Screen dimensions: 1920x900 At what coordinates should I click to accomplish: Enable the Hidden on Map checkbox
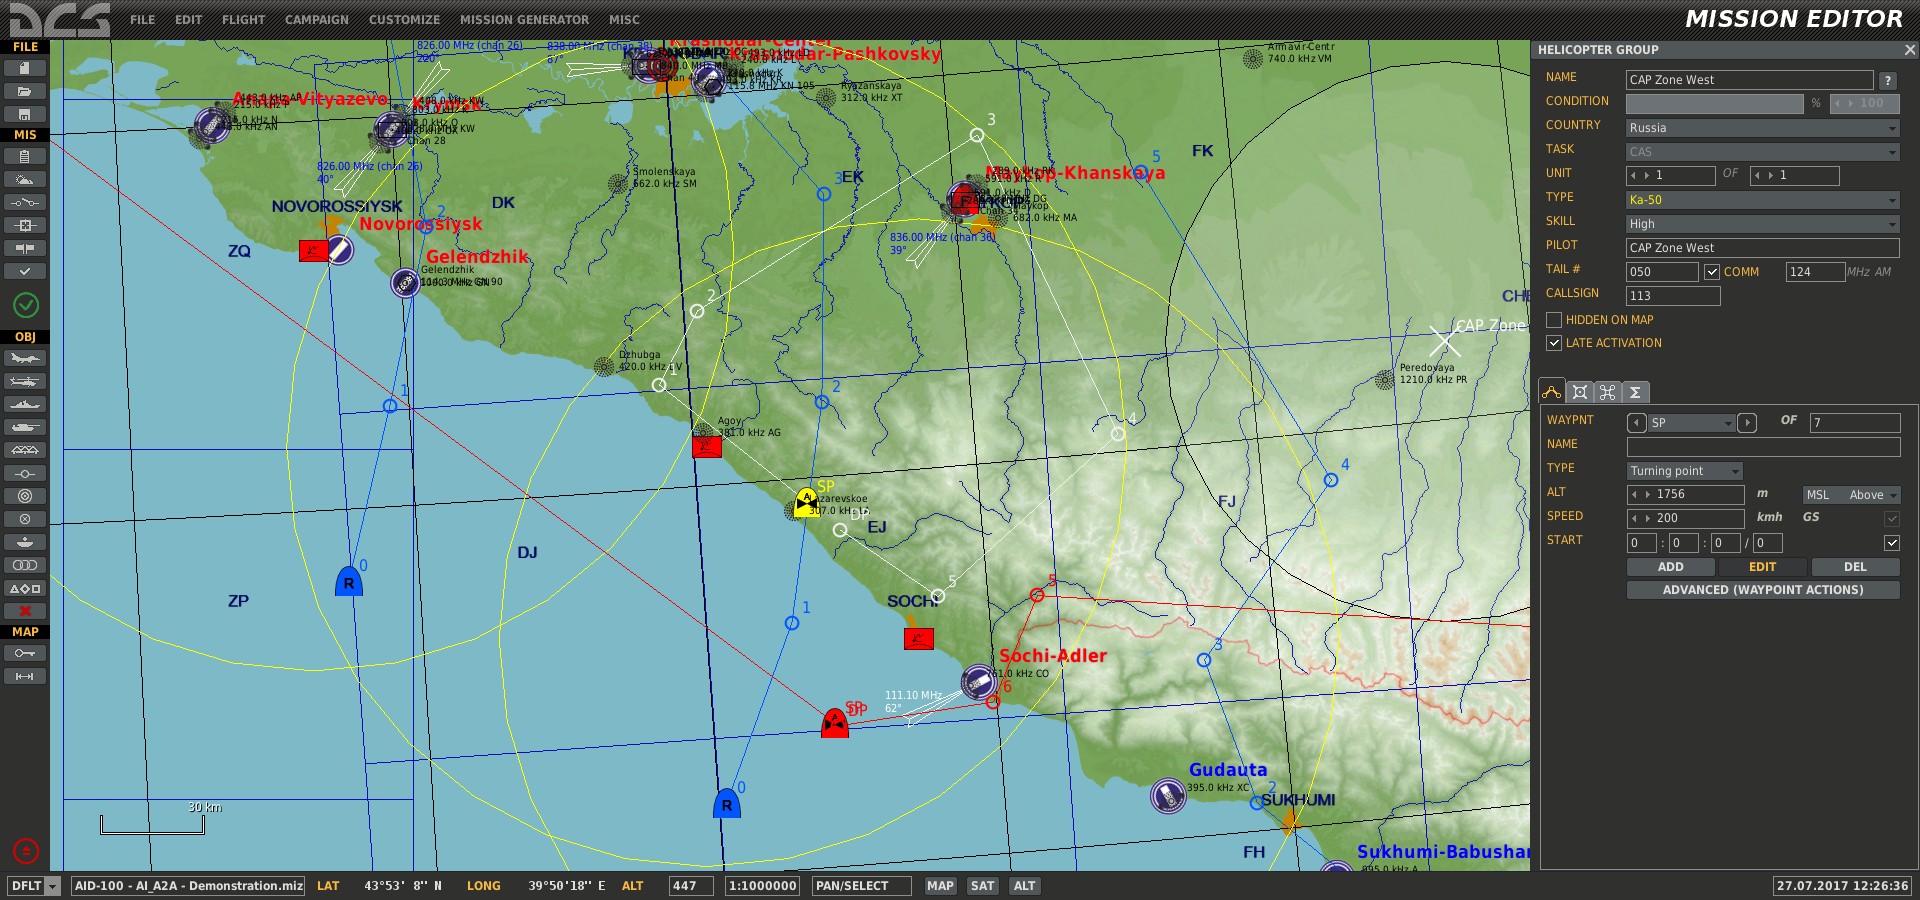pos(1554,320)
